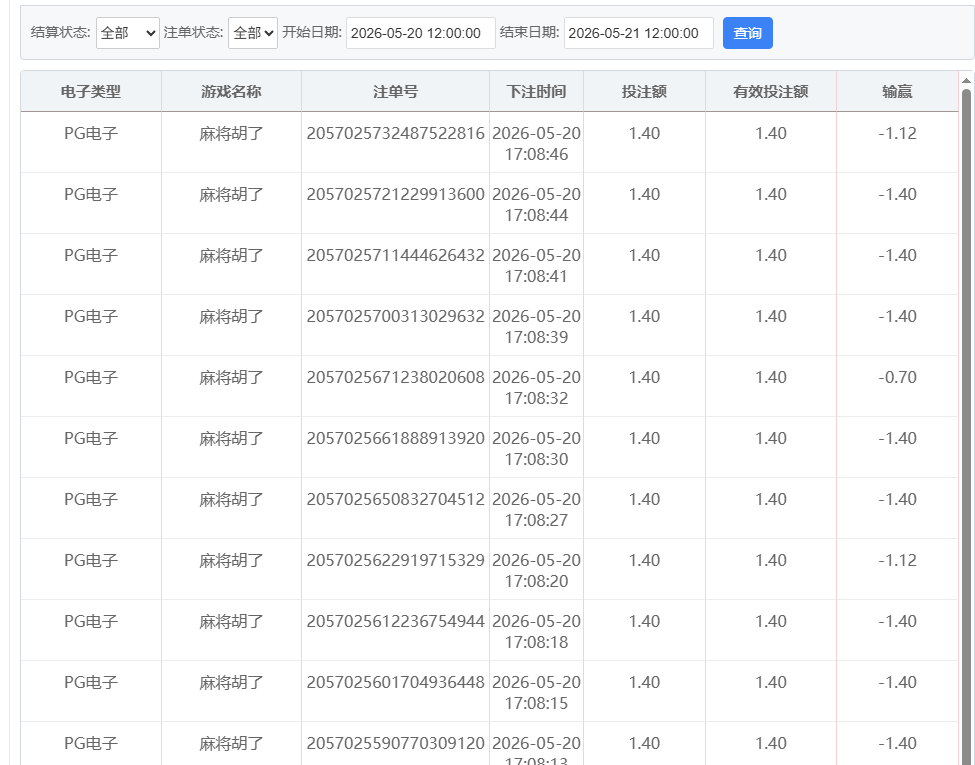Click the 游戏名称 column header
The width and height of the screenshot is (975, 765).
click(231, 91)
